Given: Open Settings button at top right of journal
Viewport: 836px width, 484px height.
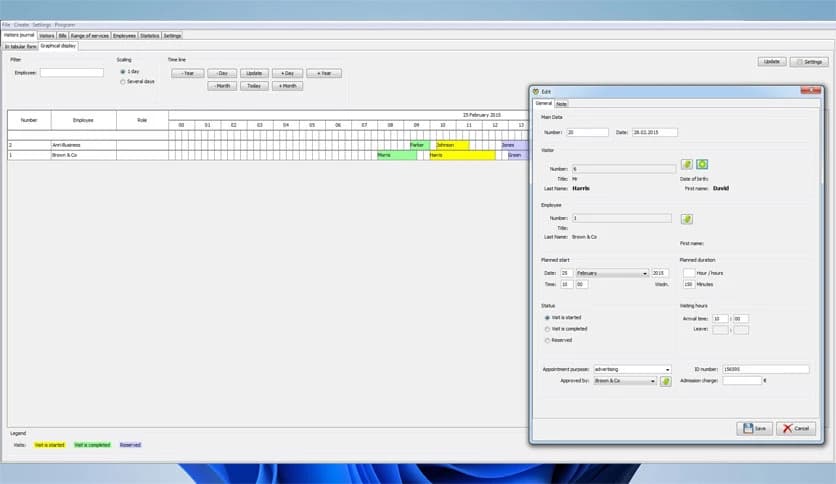Looking at the screenshot, I should point(809,61).
